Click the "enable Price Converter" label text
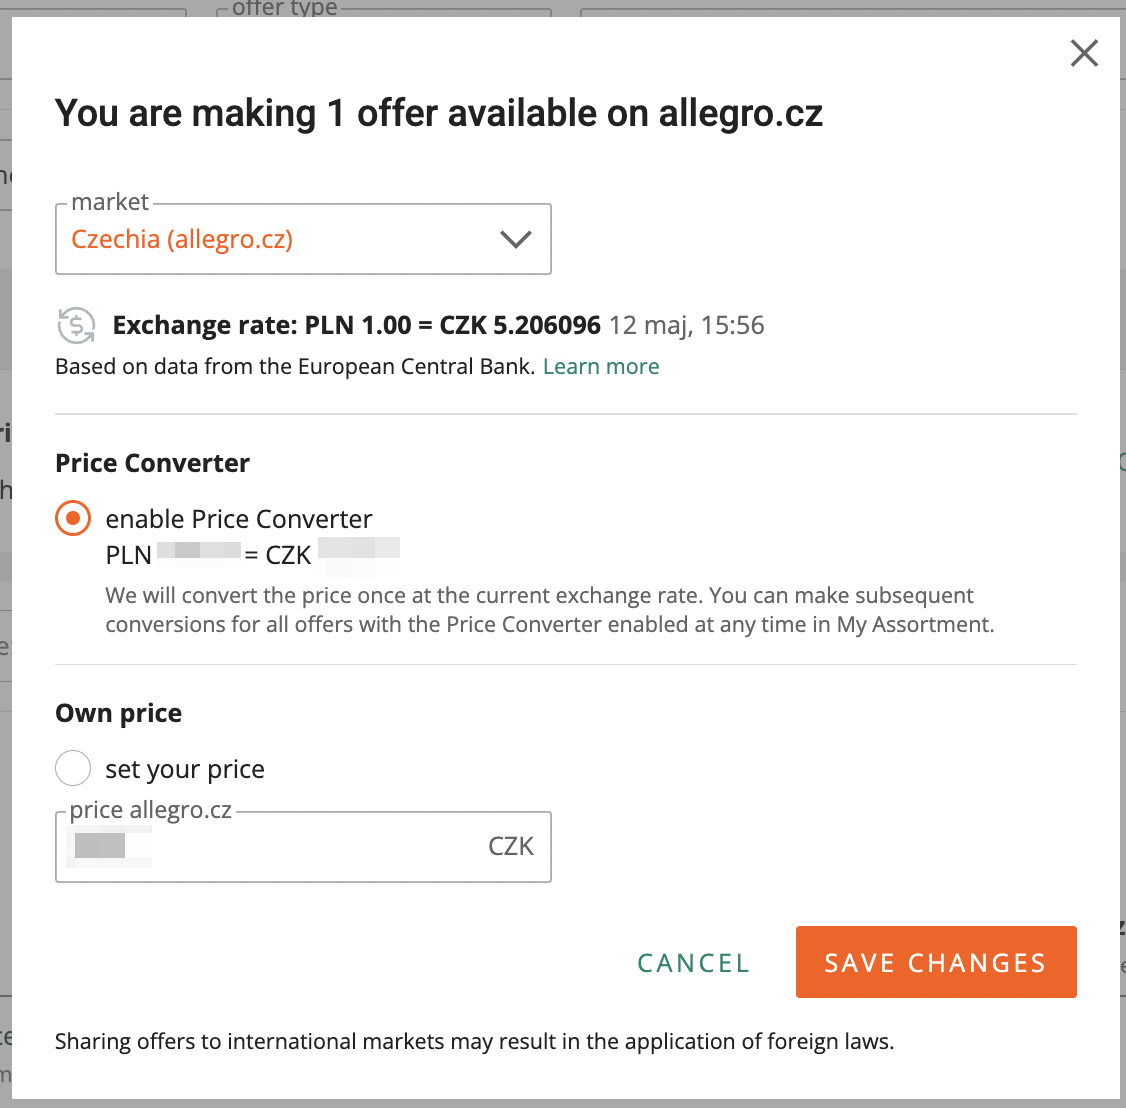The height and width of the screenshot is (1108, 1126). 238,519
